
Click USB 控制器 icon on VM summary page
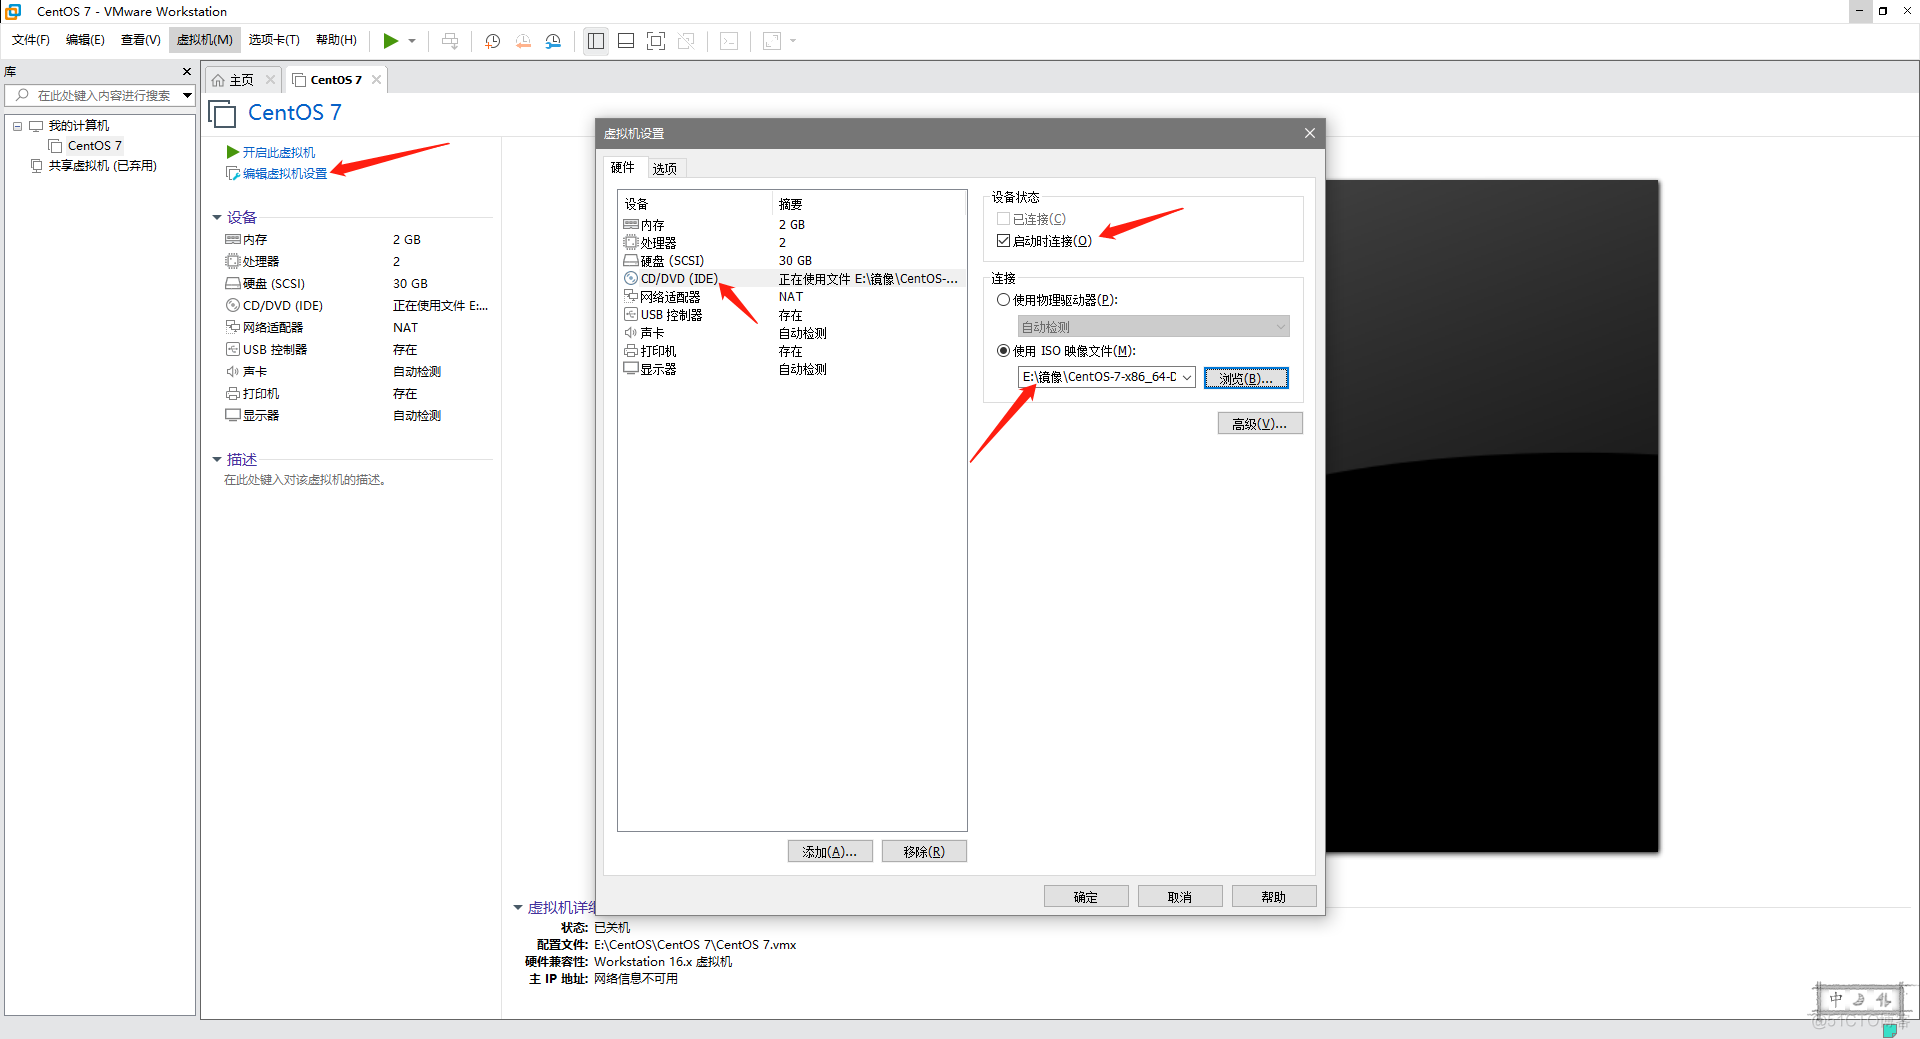[x=233, y=350]
